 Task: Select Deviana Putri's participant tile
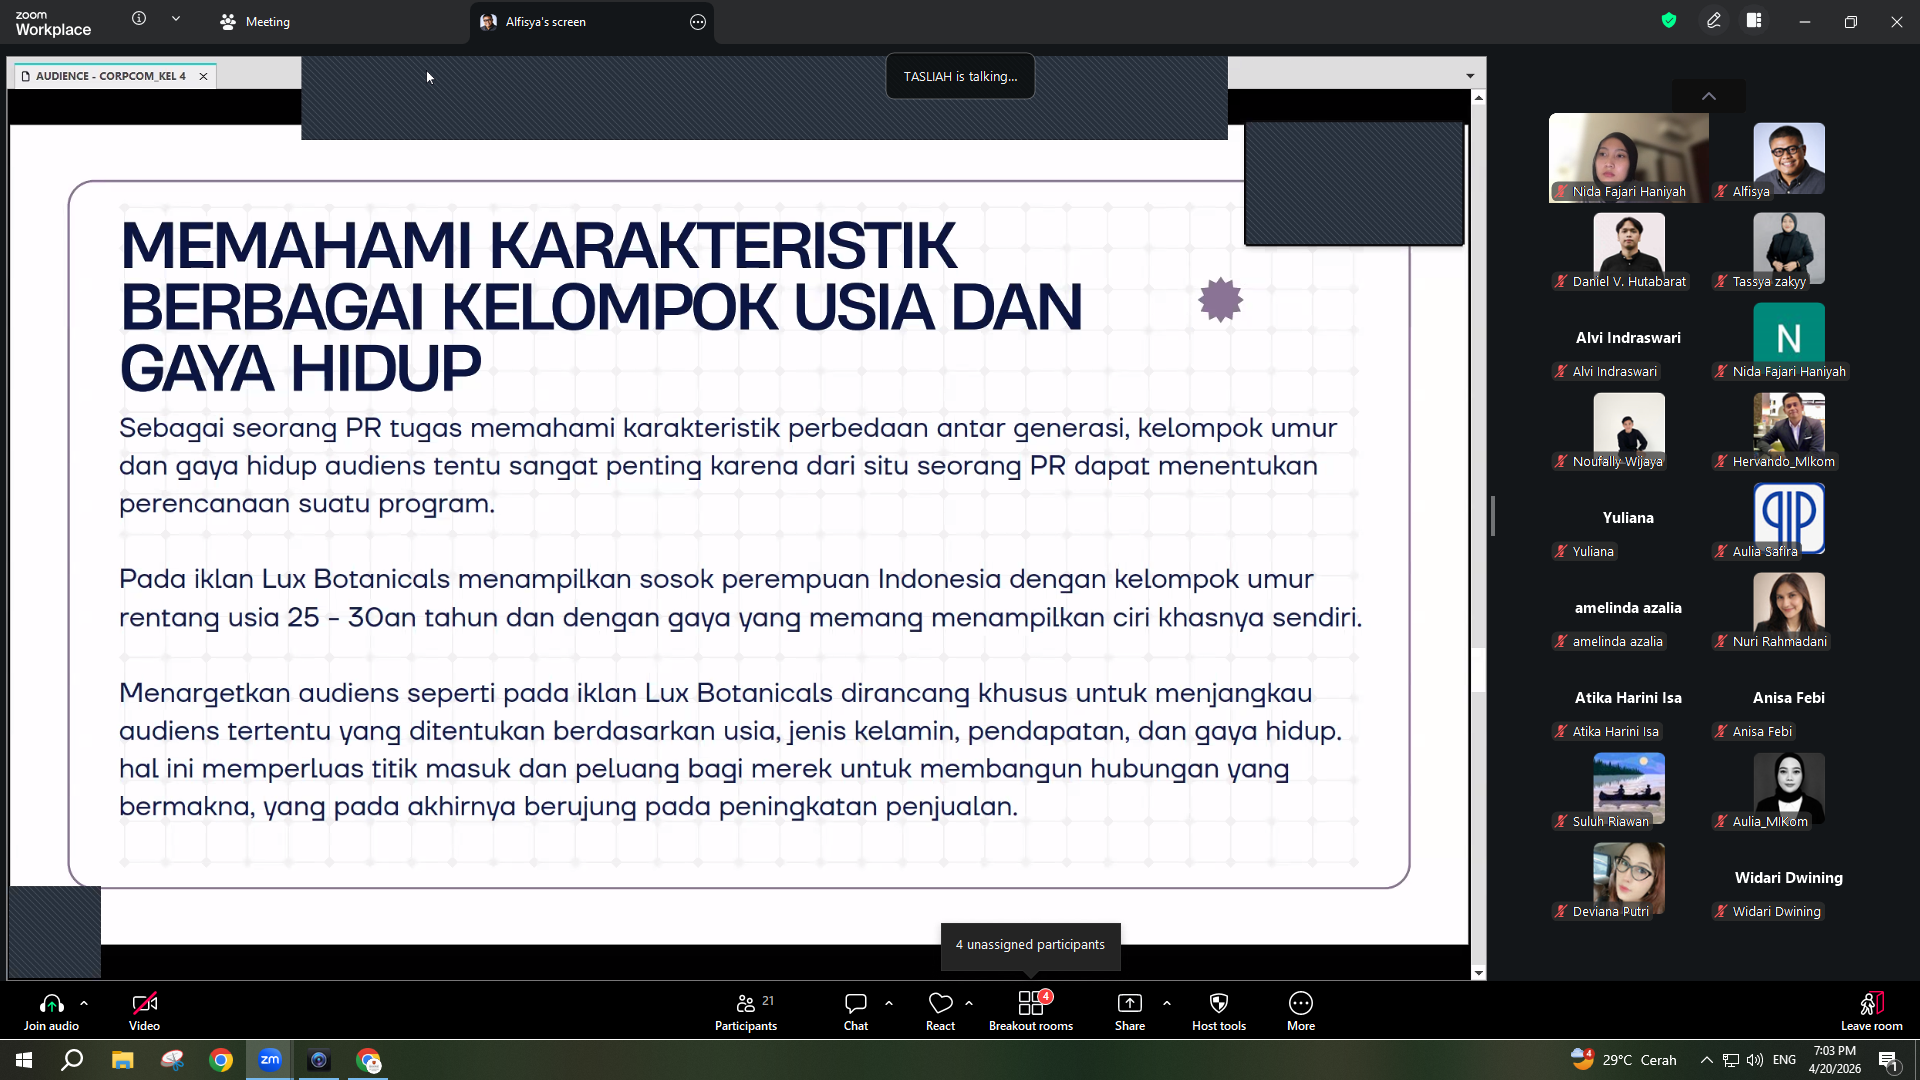[1629, 878]
